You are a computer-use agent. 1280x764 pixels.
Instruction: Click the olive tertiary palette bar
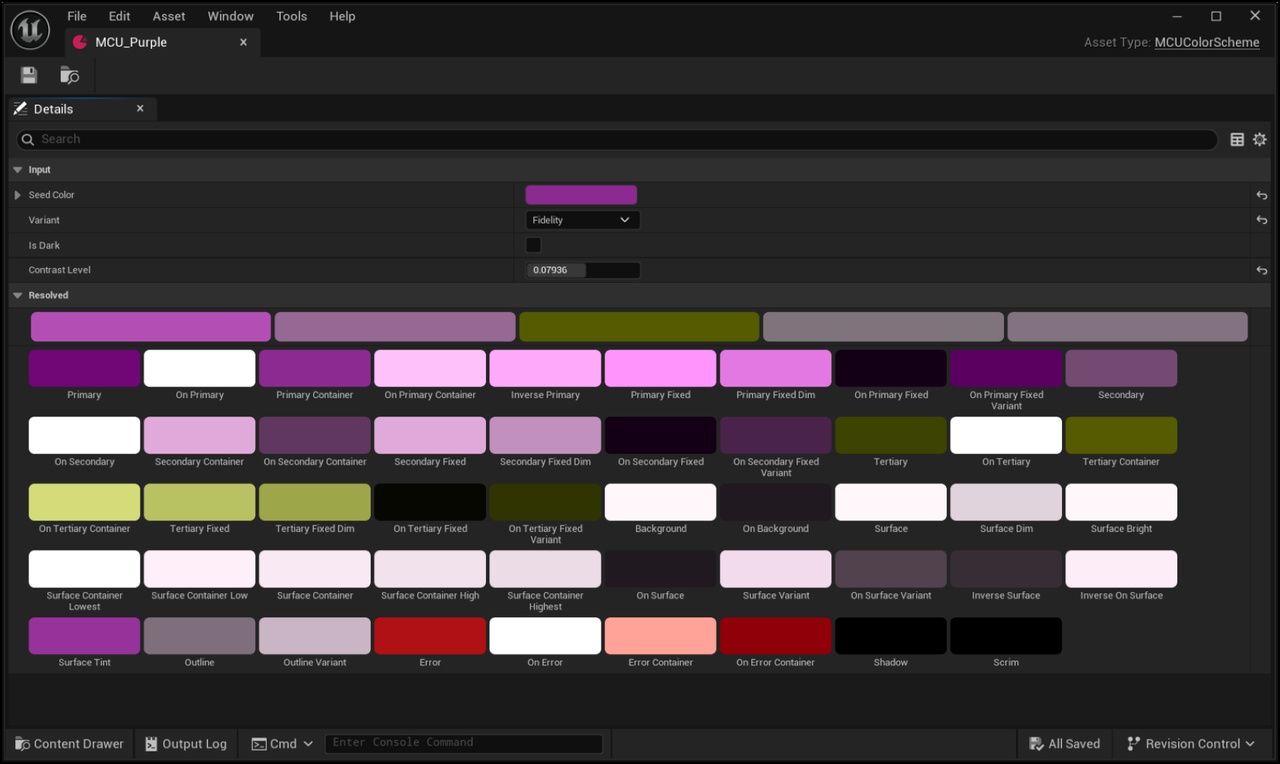[x=639, y=327]
